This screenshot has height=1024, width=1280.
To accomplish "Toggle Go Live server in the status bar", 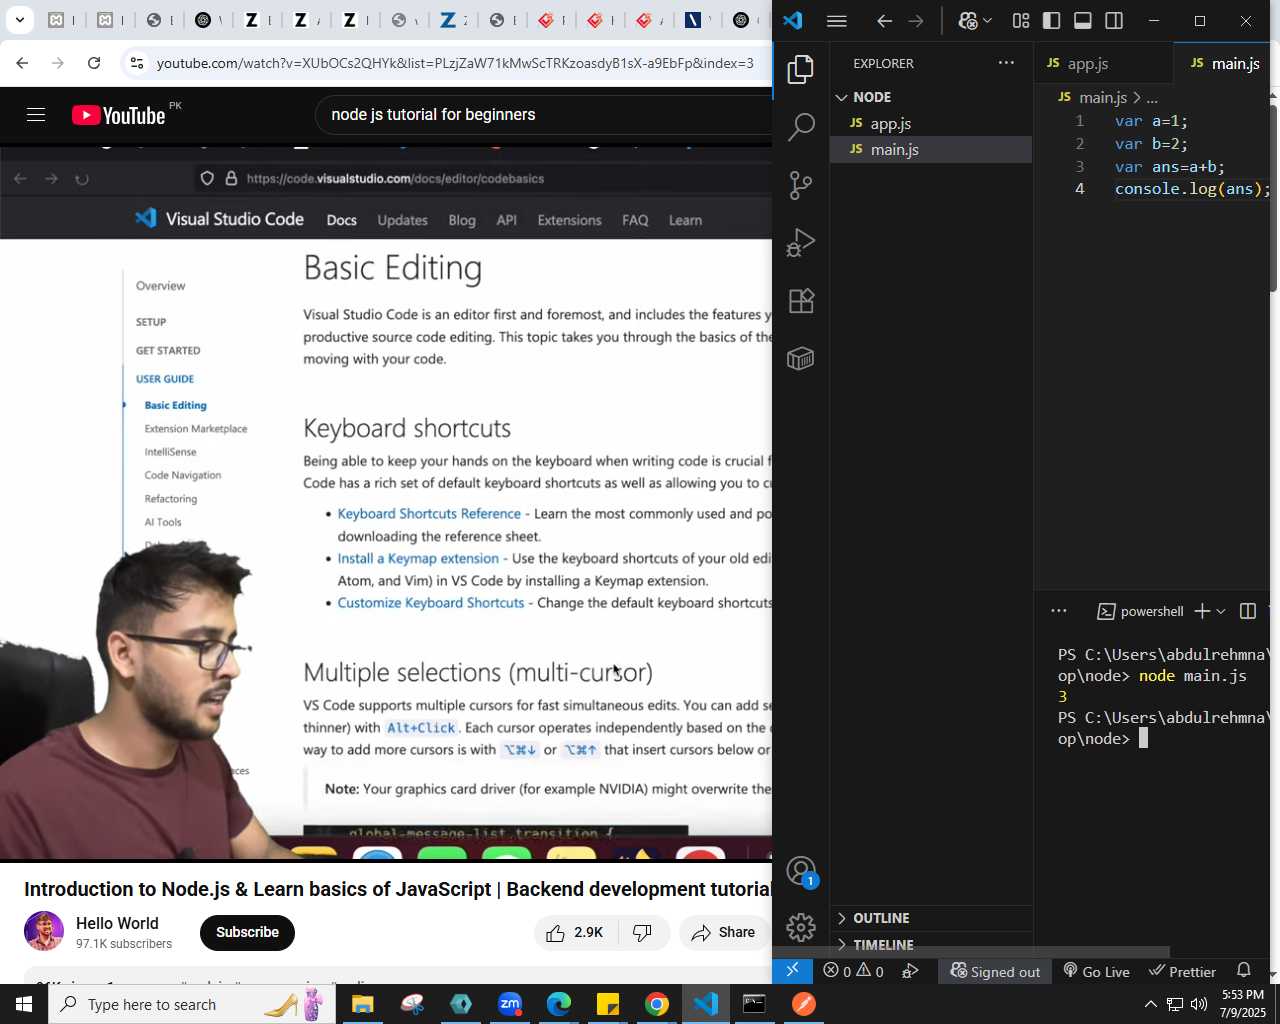I will [x=1096, y=971].
